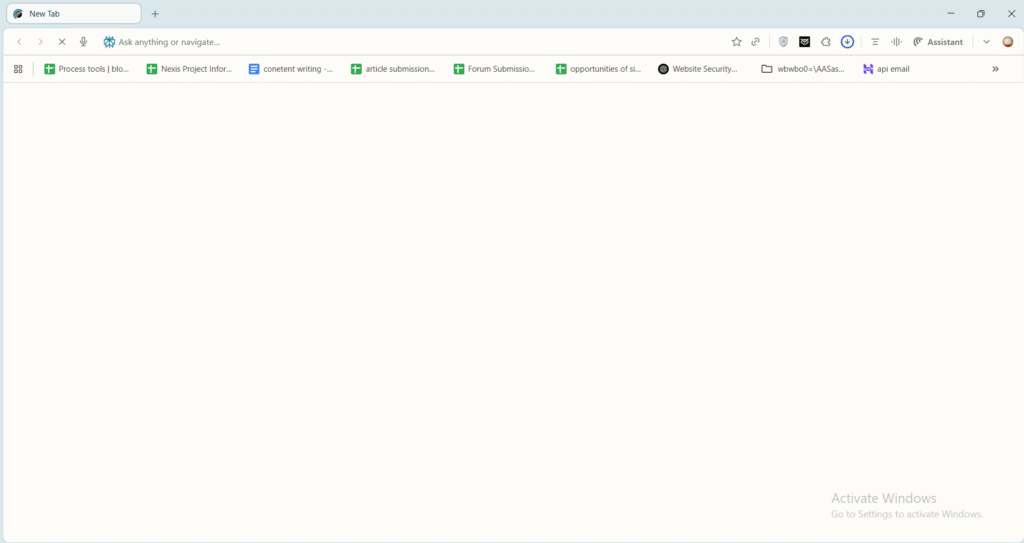Open the api email bookmark
The width and height of the screenshot is (1024, 543).
pos(886,69)
